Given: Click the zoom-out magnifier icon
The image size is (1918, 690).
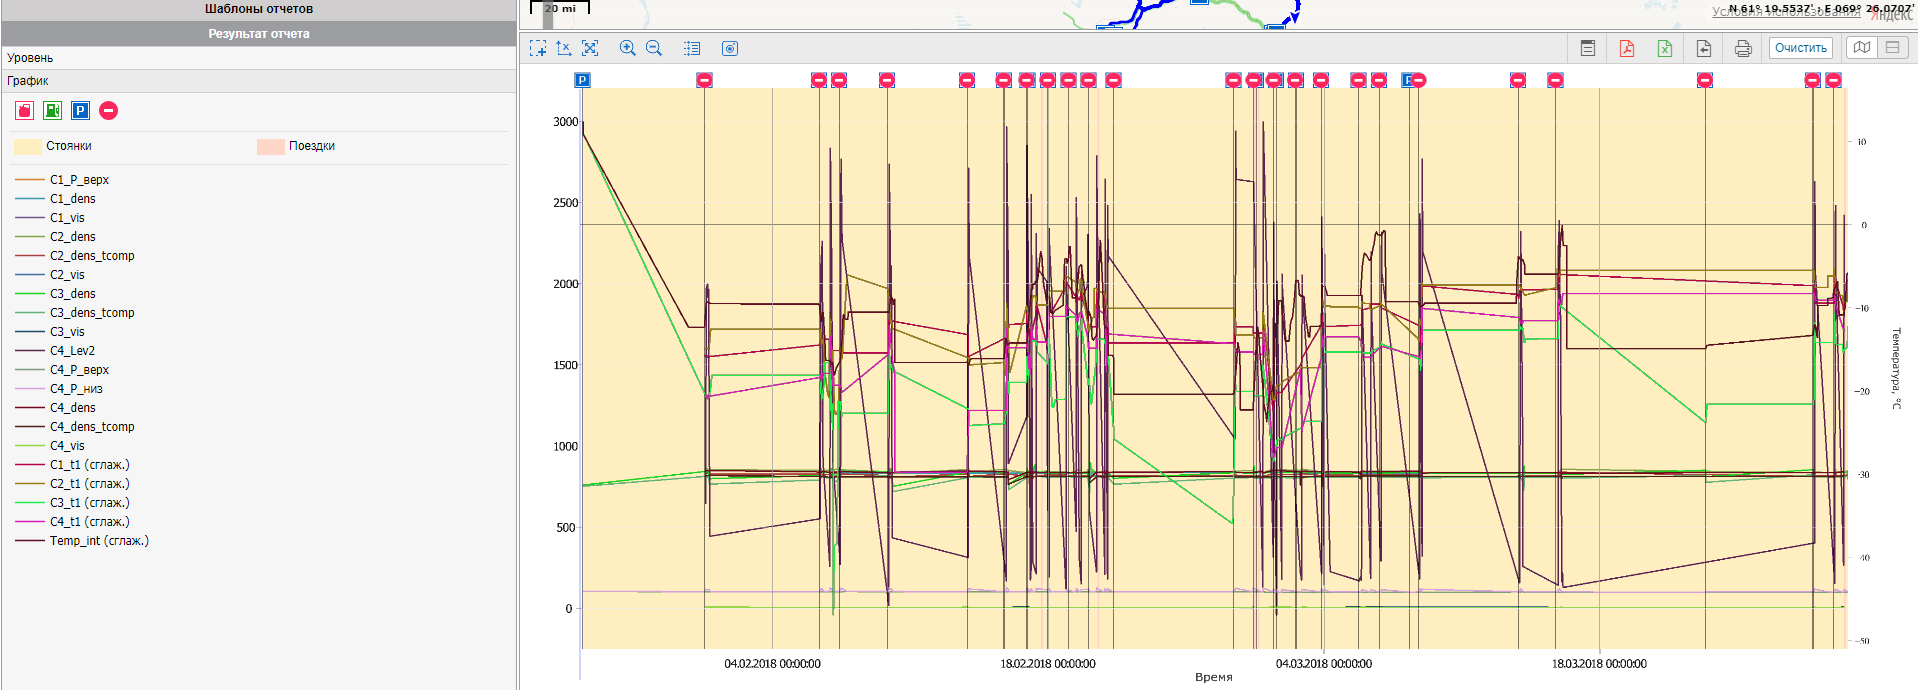Looking at the screenshot, I should coord(654,48).
